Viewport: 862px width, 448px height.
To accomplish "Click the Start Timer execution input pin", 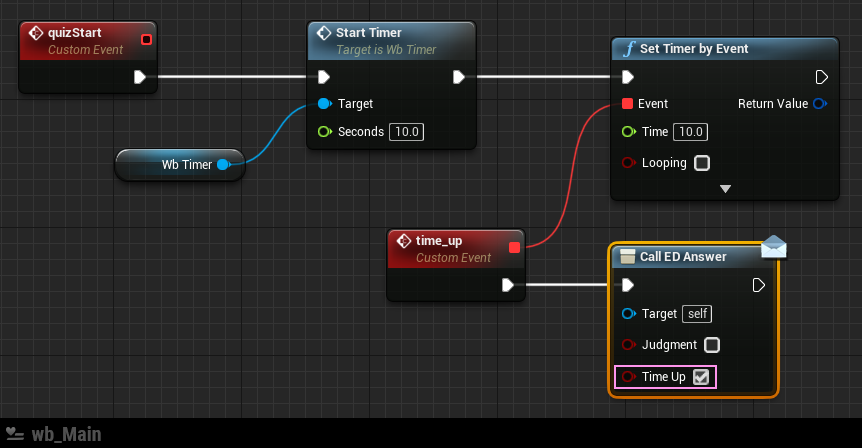I will click(324, 77).
